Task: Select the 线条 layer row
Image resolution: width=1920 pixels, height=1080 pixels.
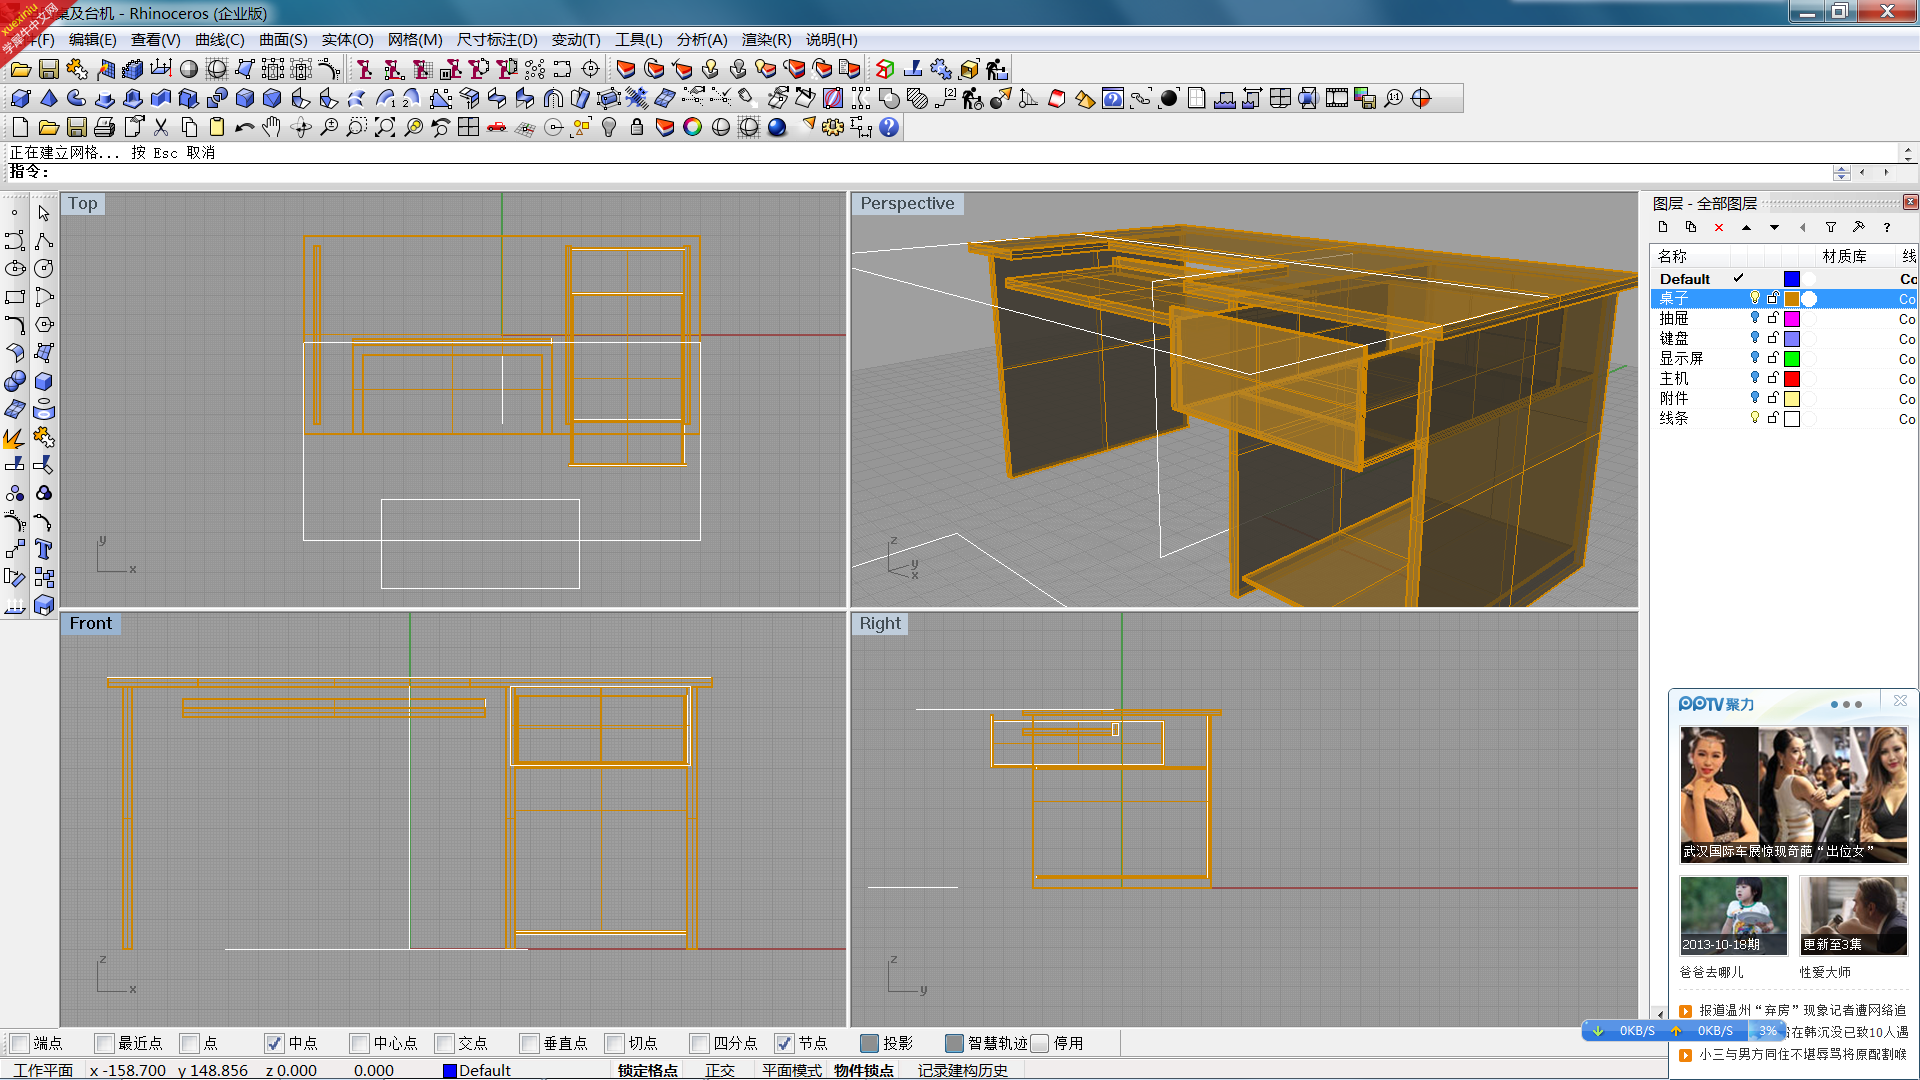Action: pos(1783,418)
